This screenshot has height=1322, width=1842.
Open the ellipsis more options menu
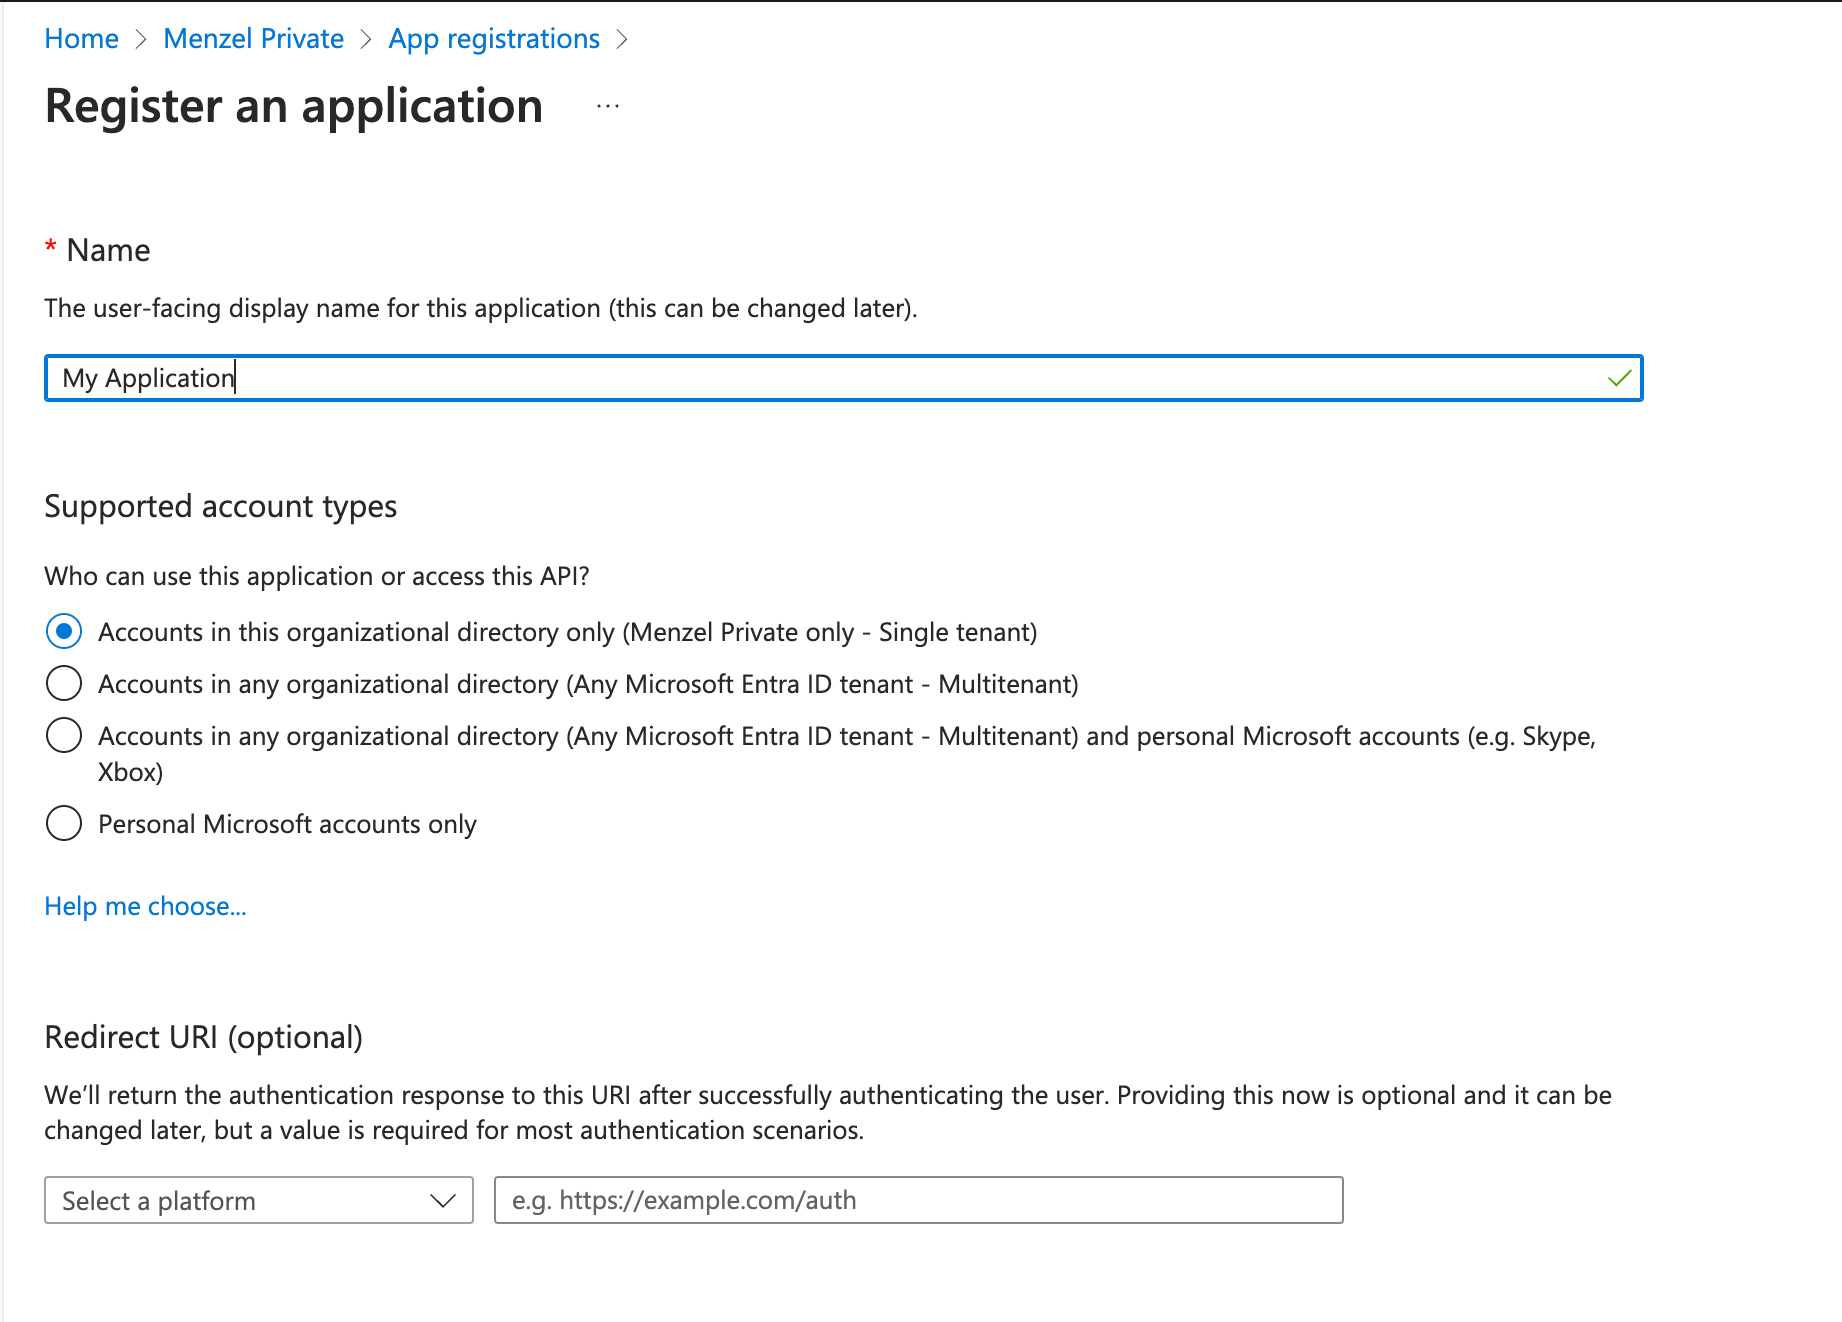[x=608, y=106]
